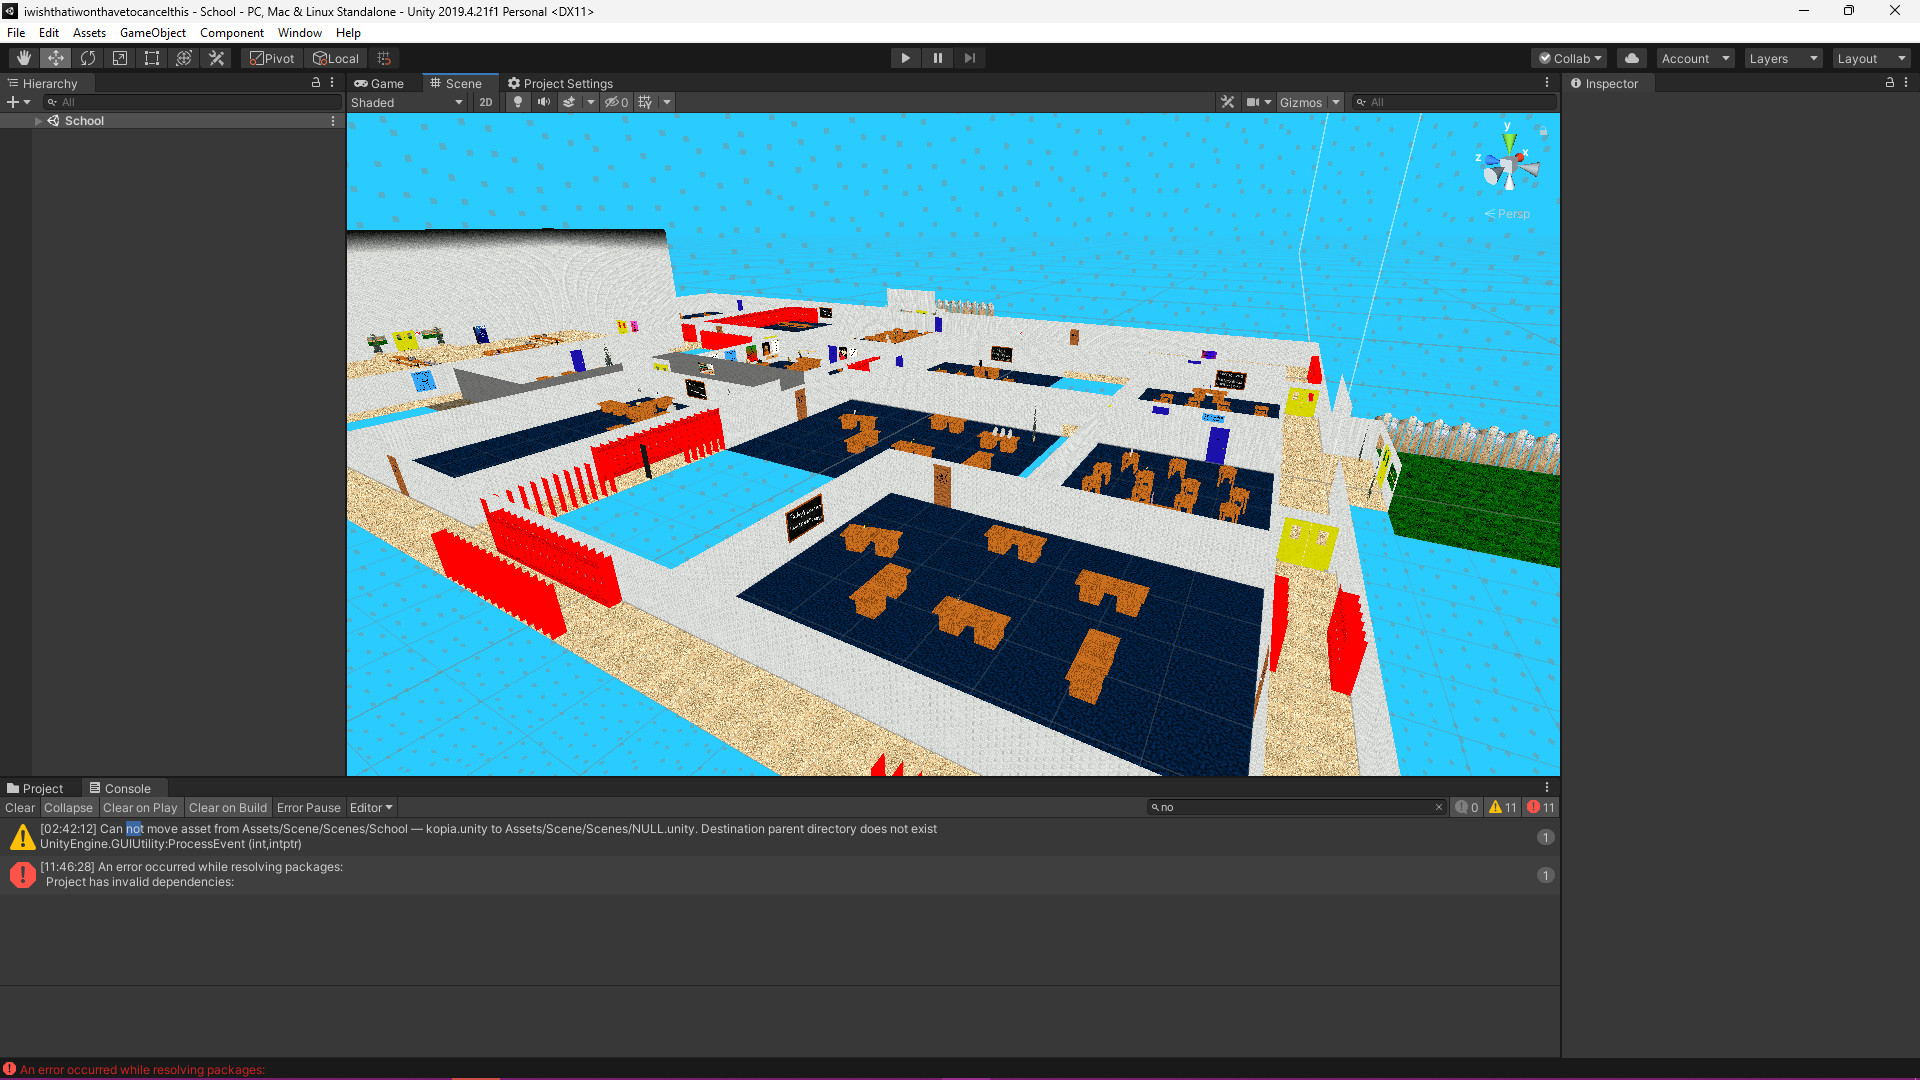Open the GameObject menu

coord(152,32)
